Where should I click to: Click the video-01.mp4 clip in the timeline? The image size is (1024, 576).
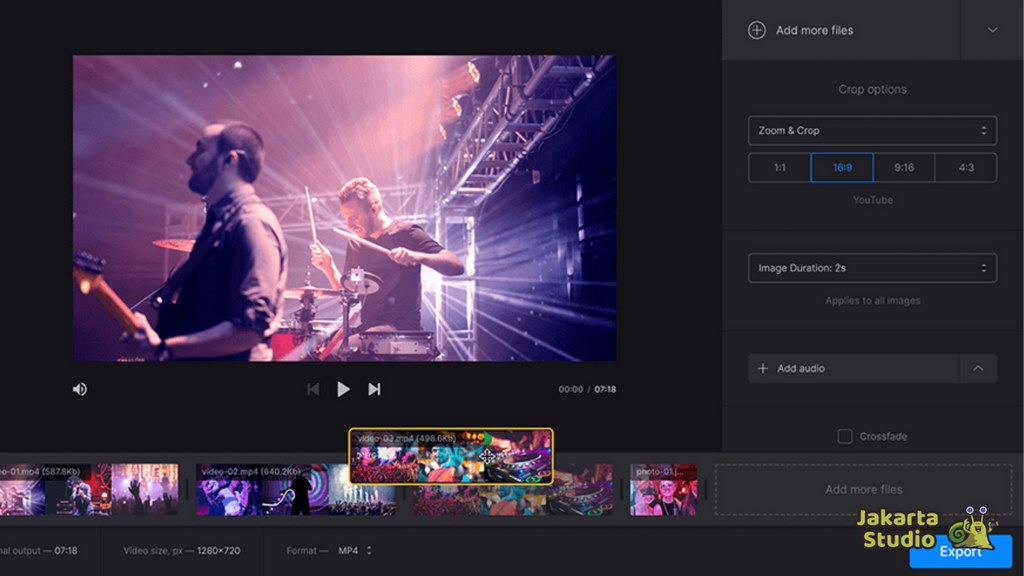[89, 490]
